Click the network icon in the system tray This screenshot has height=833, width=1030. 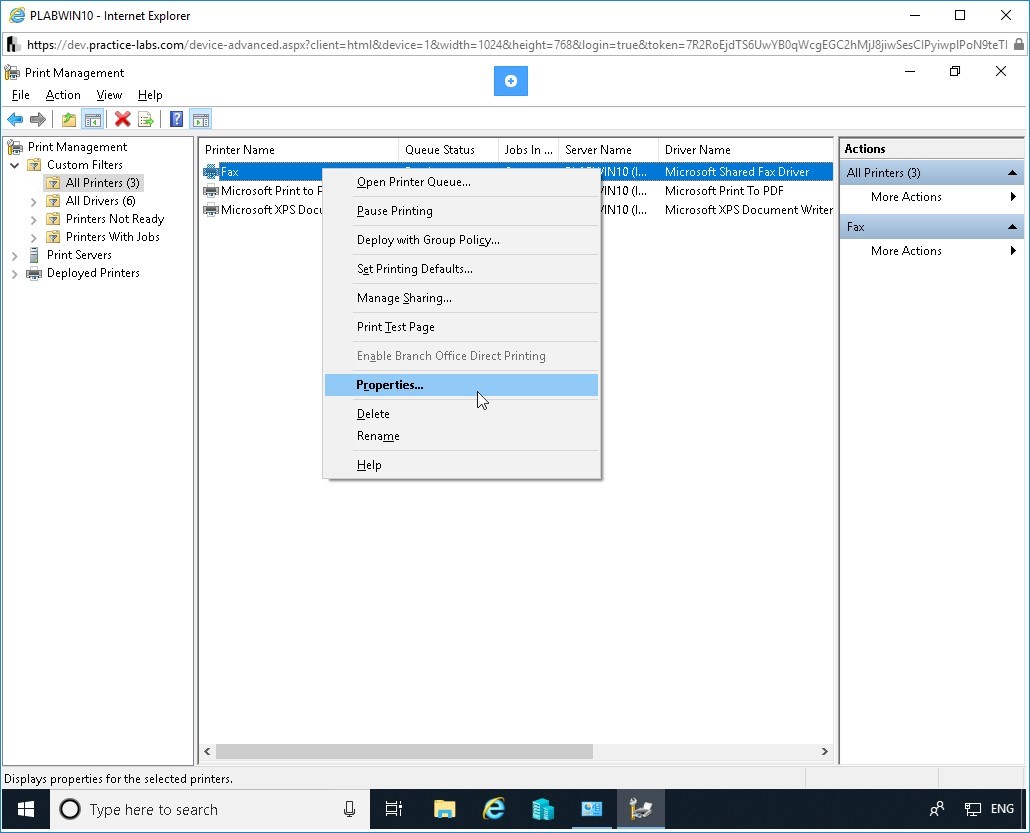click(x=972, y=809)
